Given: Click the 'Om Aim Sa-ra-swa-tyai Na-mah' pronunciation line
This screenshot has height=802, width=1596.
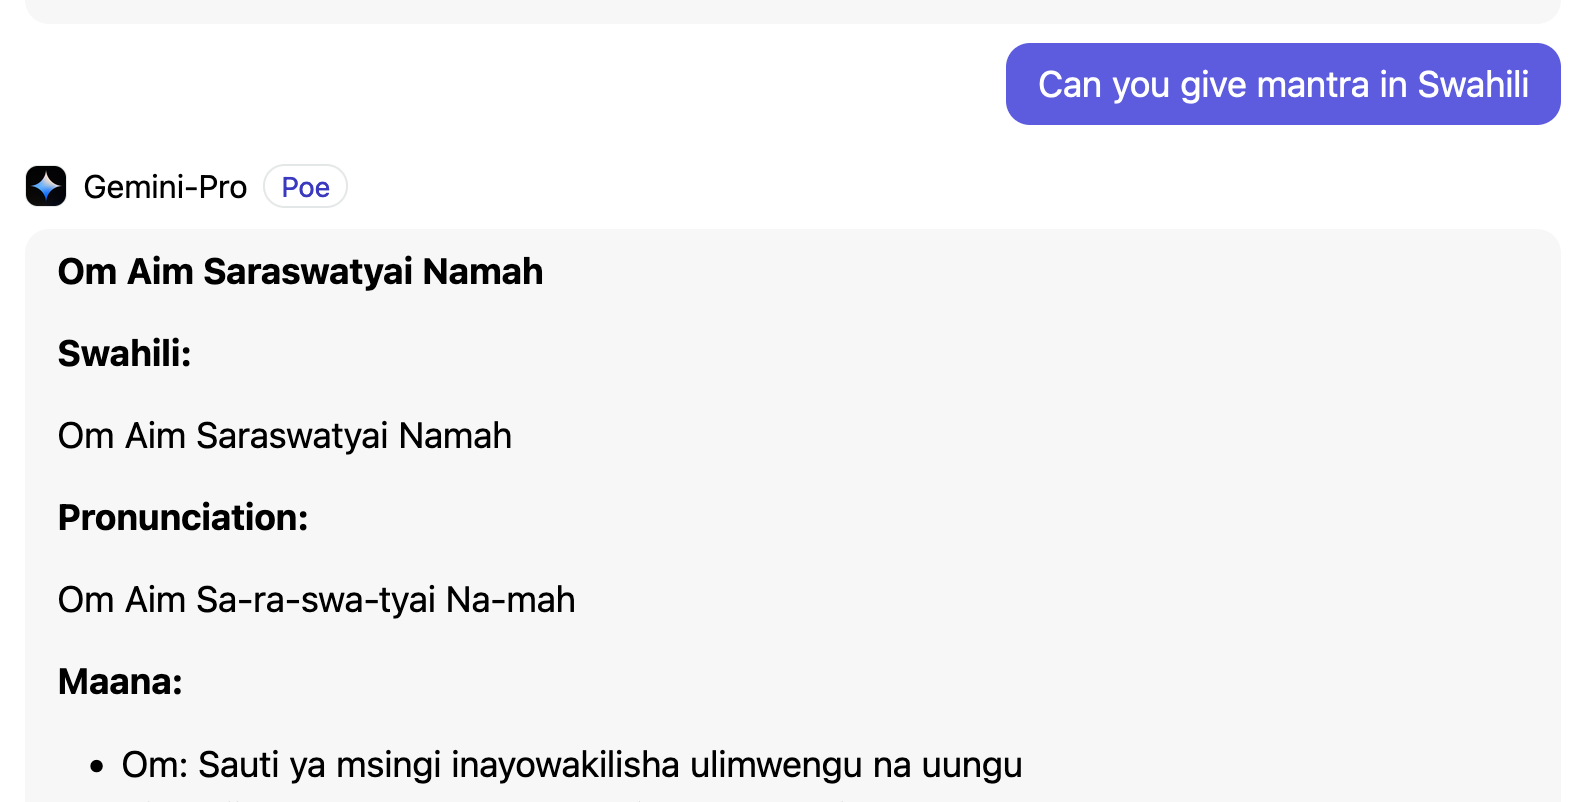Looking at the screenshot, I should pos(316,600).
